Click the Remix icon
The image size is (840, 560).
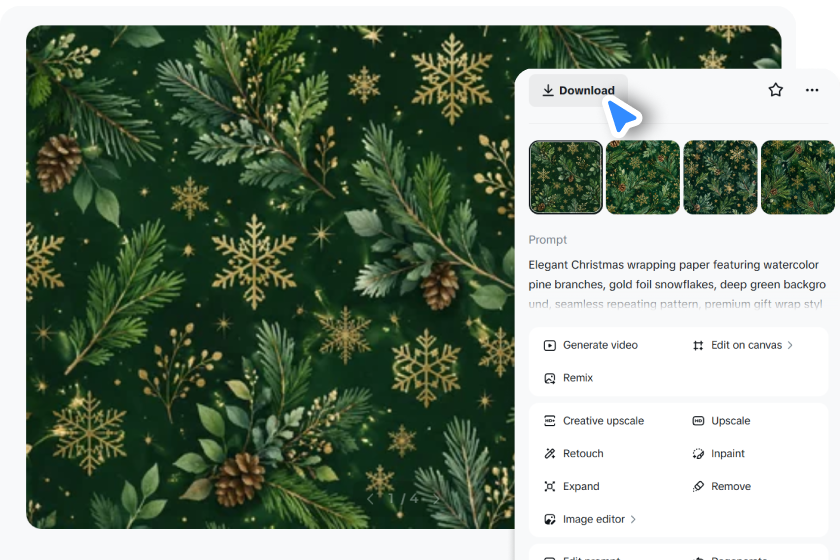click(x=550, y=378)
